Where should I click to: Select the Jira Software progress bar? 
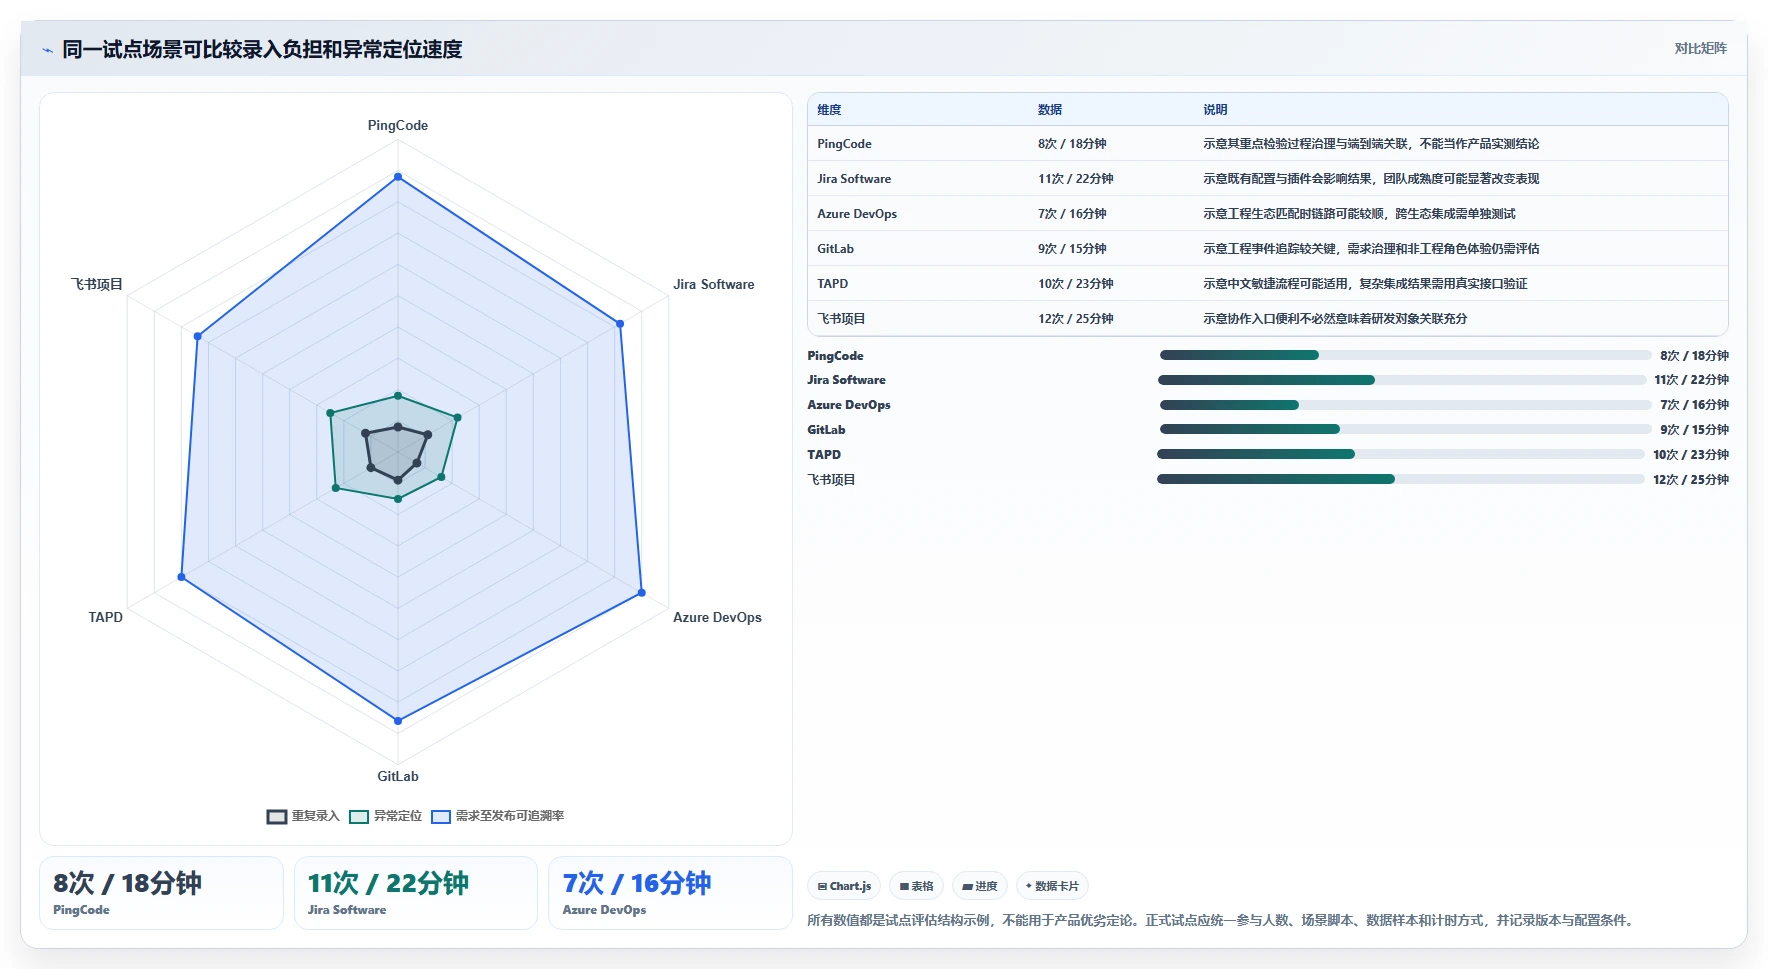click(x=1402, y=380)
